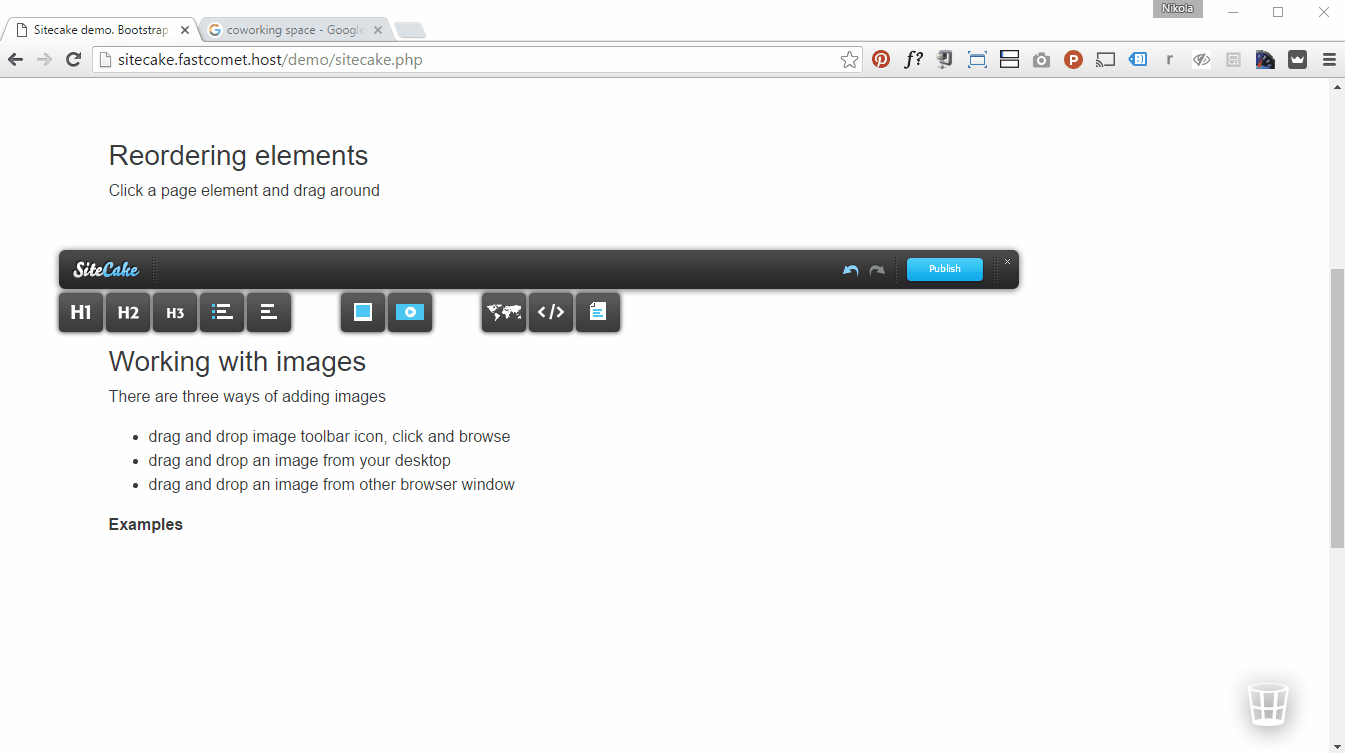Redo the SiteCake edit

[x=877, y=270]
